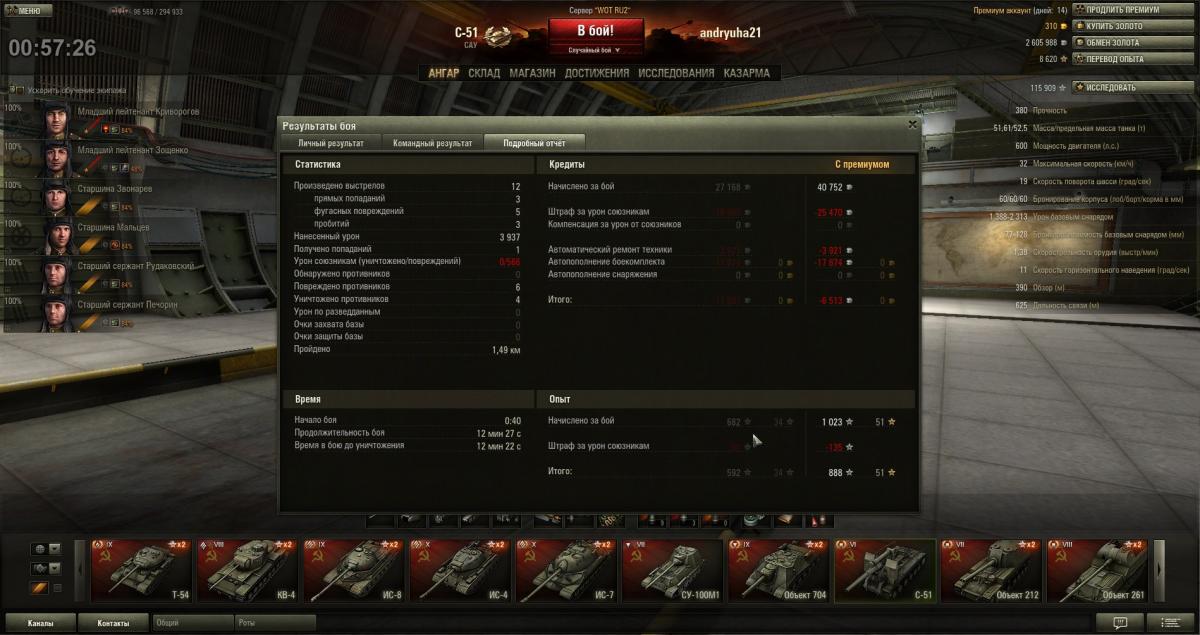Open crew member Криворогов's portrait
Image resolution: width=1200 pixels, height=635 pixels.
click(57, 120)
